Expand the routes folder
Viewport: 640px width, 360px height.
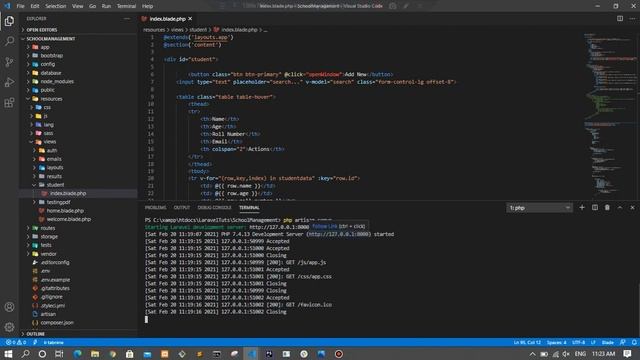47,228
